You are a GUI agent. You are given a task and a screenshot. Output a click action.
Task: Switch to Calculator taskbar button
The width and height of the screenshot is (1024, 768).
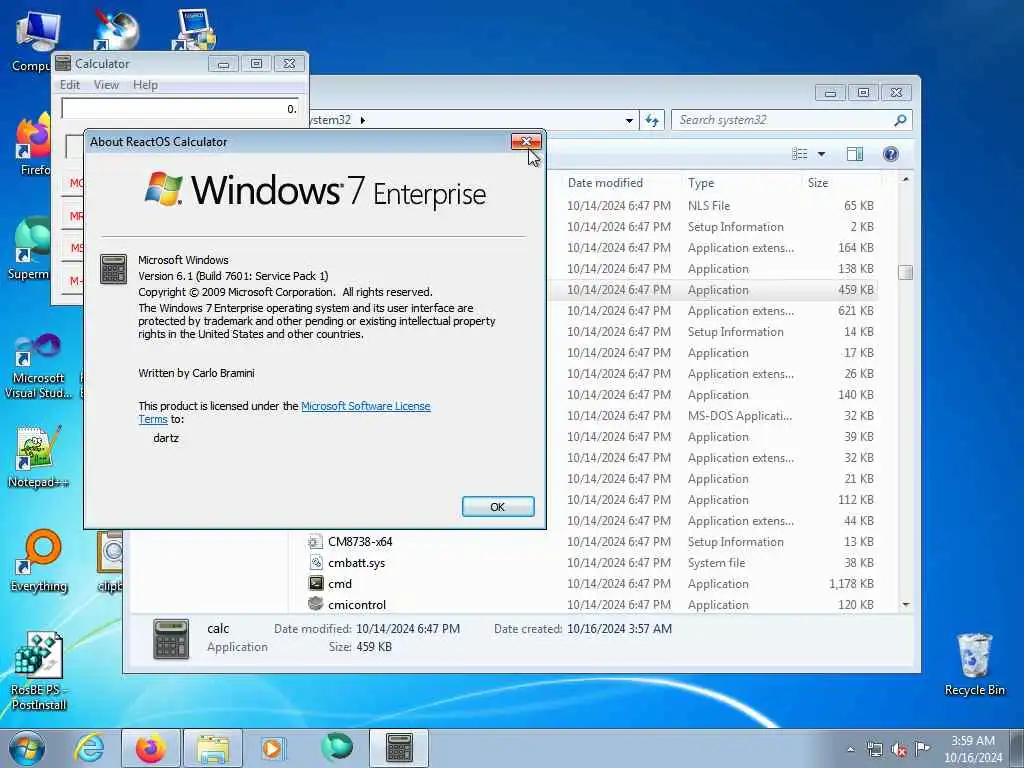399,748
